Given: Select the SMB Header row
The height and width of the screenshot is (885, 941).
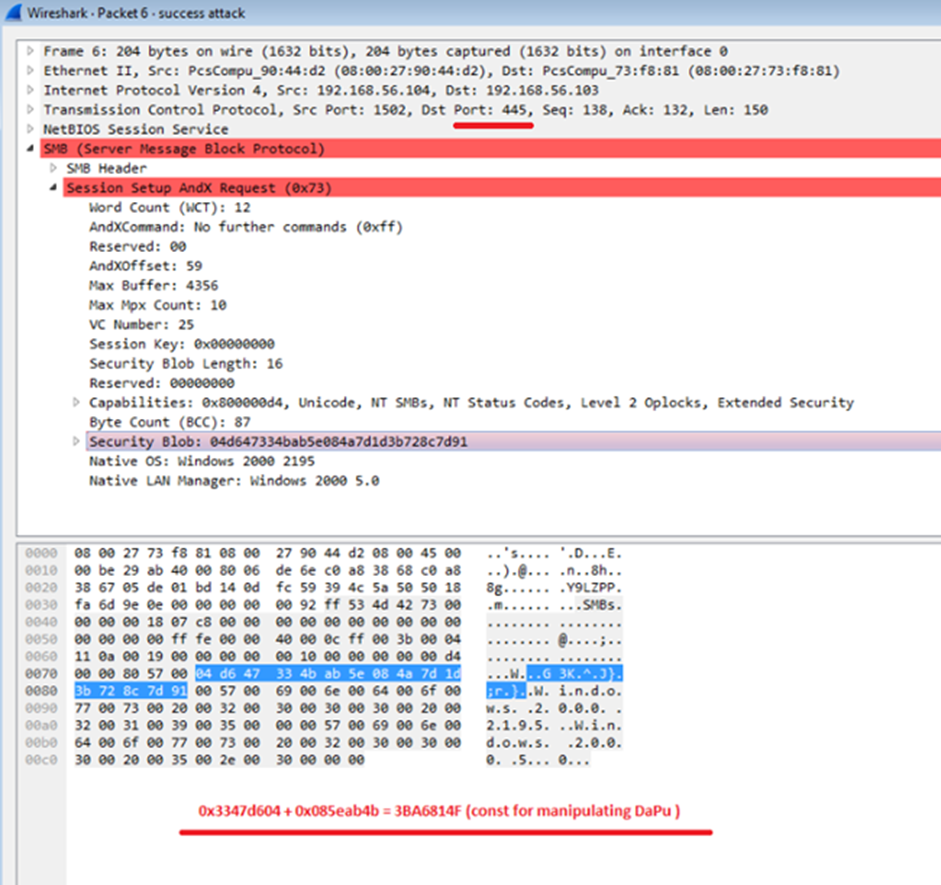Looking at the screenshot, I should (x=106, y=168).
